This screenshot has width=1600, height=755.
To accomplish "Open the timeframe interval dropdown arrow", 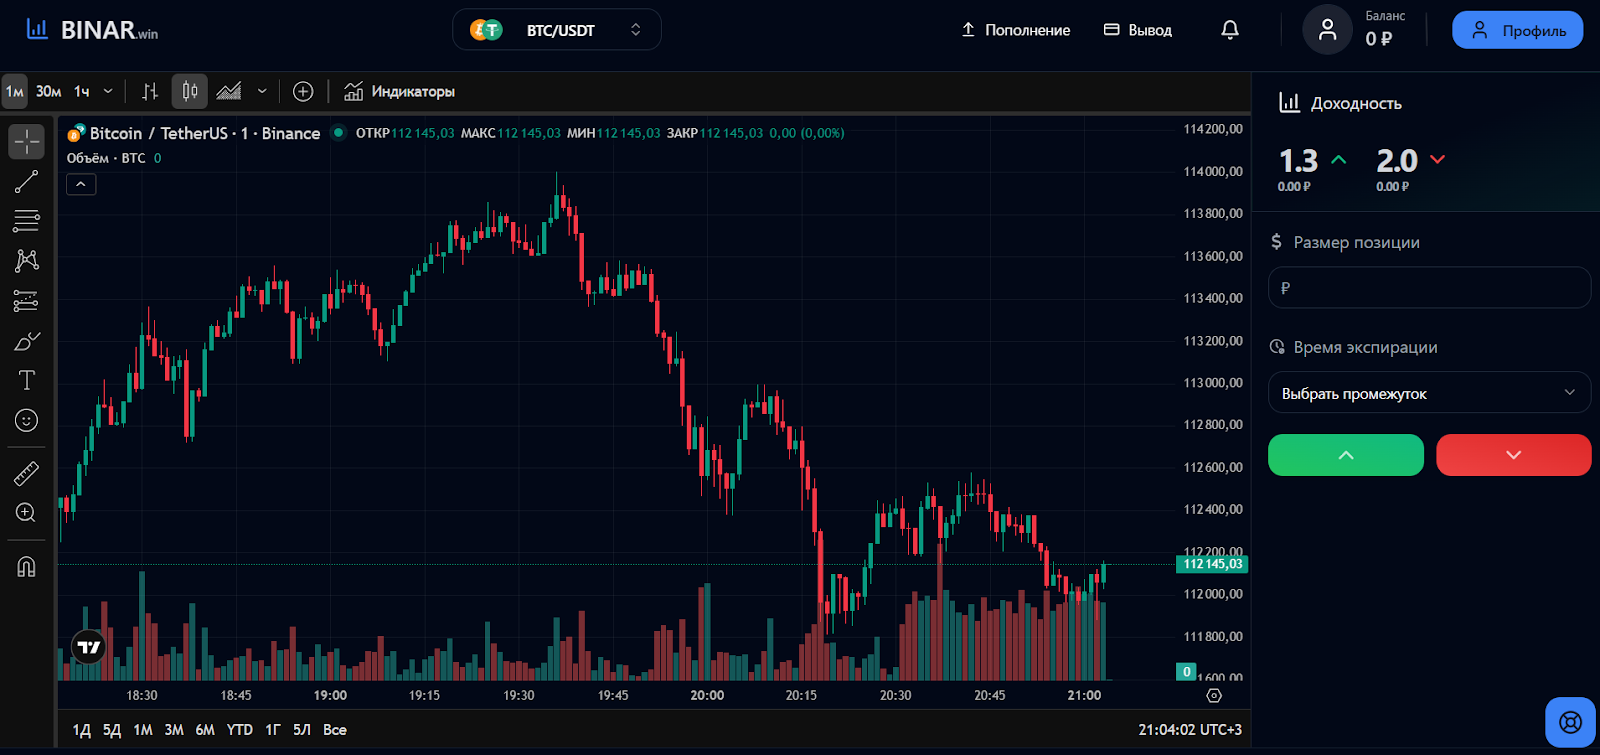I will [x=108, y=92].
